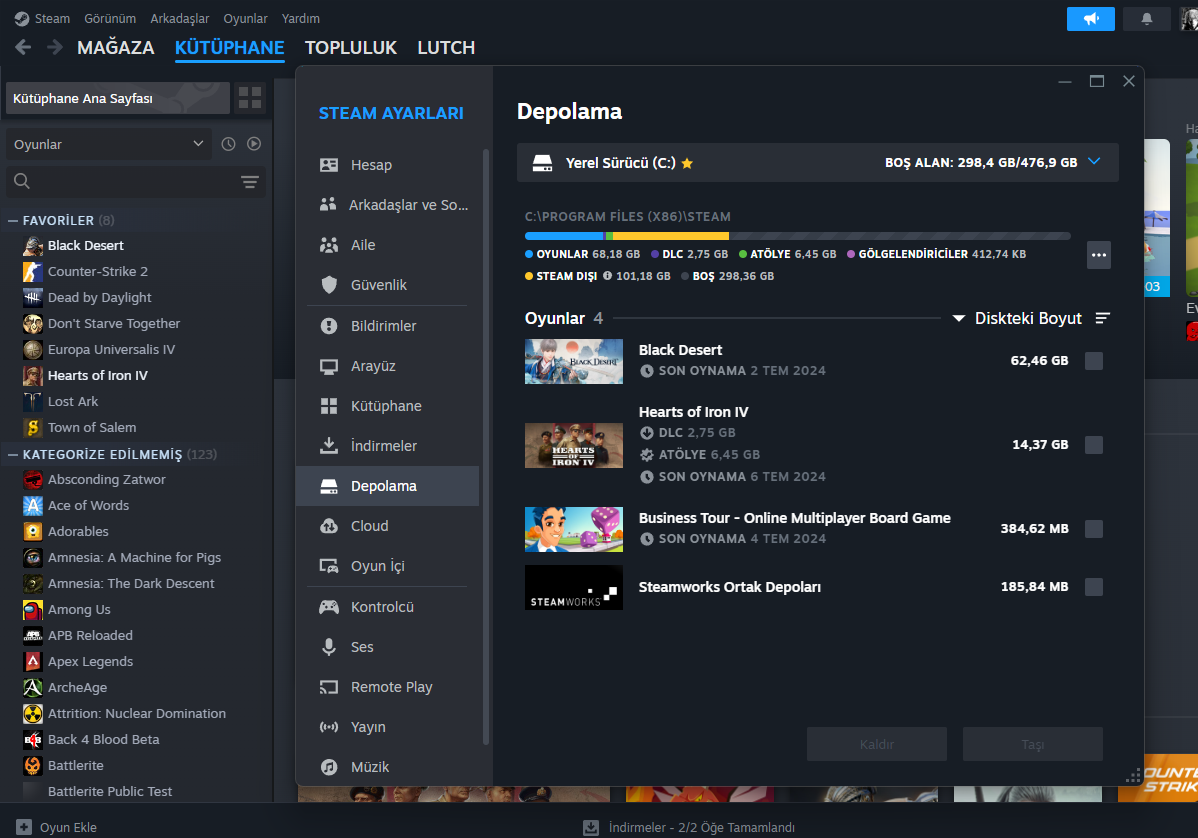Switch library to grid collections view

[x=250, y=98]
